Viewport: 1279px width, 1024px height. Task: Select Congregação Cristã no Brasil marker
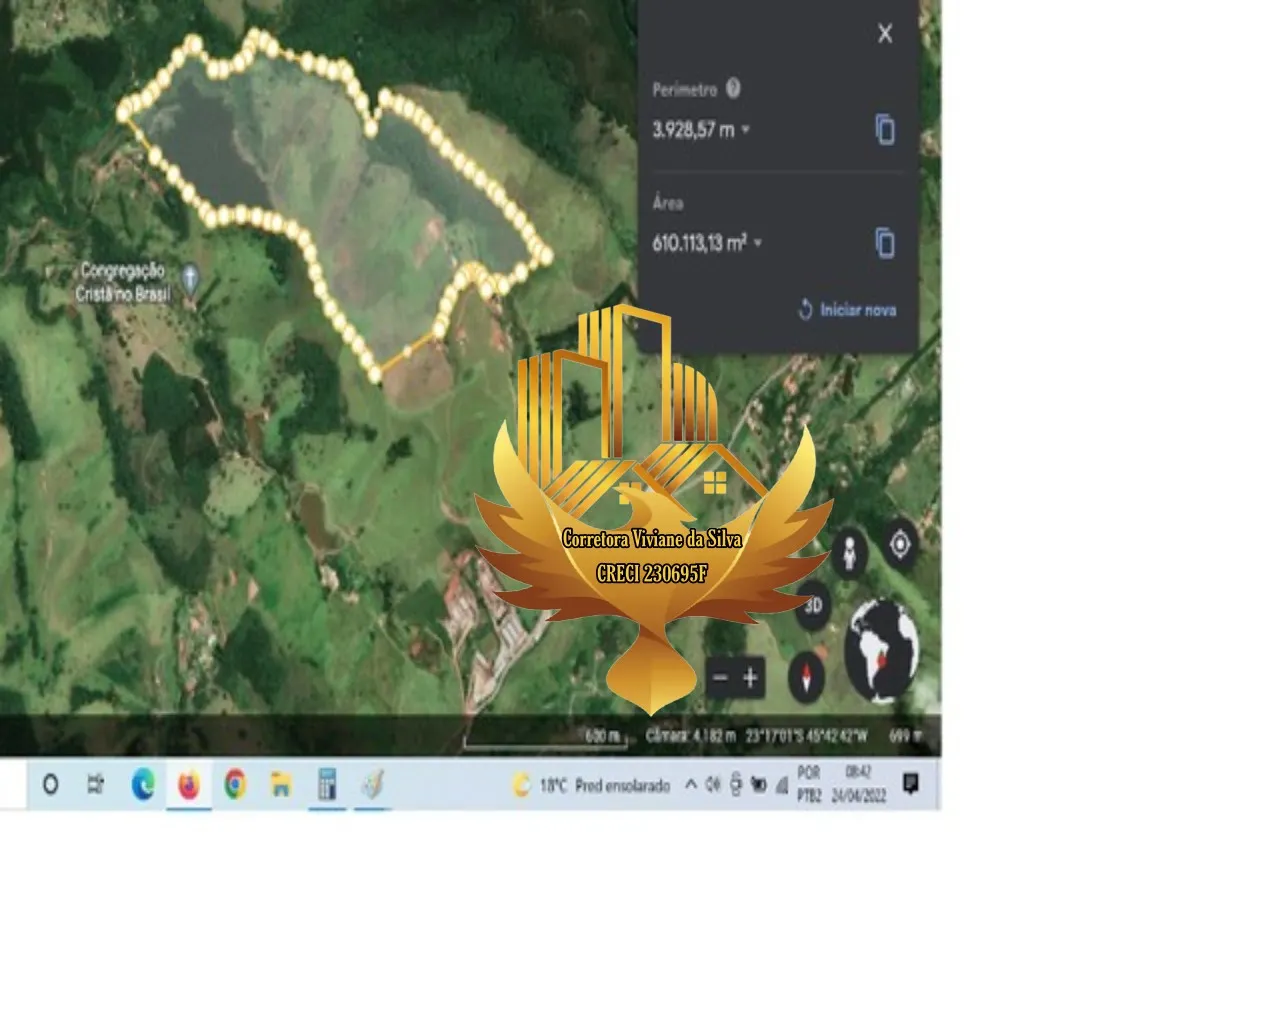point(190,277)
